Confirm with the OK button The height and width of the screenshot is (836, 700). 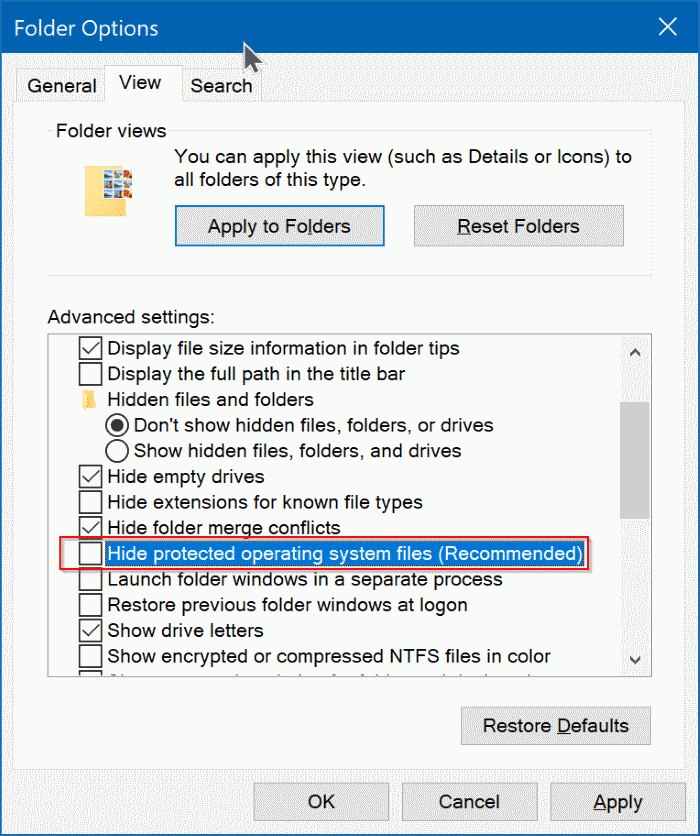coord(321,802)
